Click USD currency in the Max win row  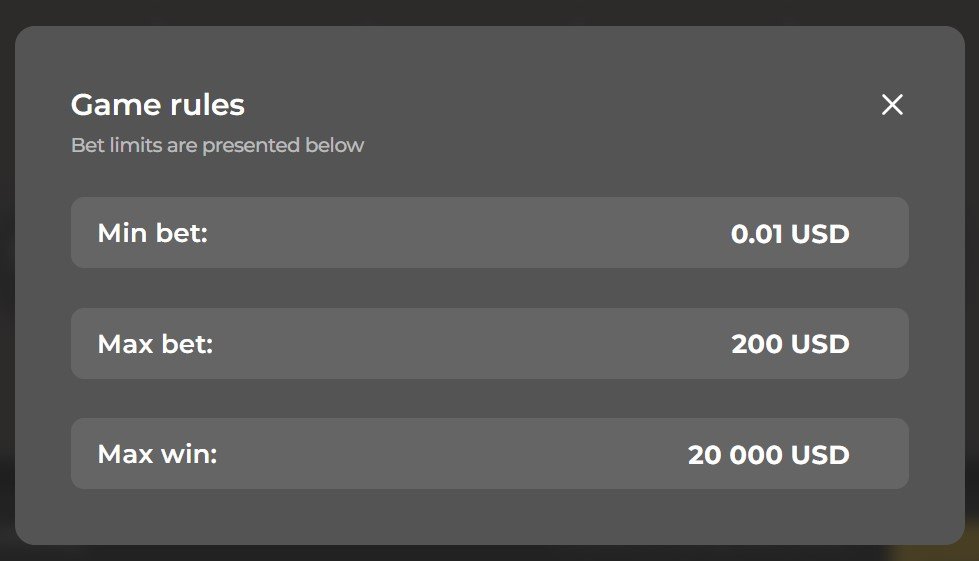pyautogui.click(x=820, y=456)
